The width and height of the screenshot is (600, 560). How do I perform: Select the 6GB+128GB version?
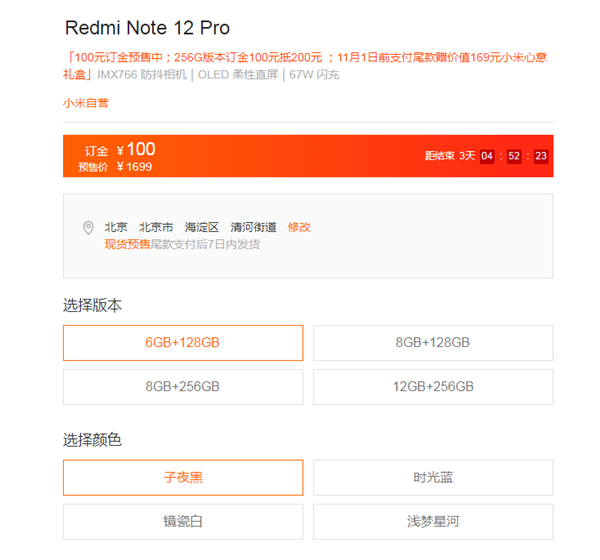(x=183, y=343)
